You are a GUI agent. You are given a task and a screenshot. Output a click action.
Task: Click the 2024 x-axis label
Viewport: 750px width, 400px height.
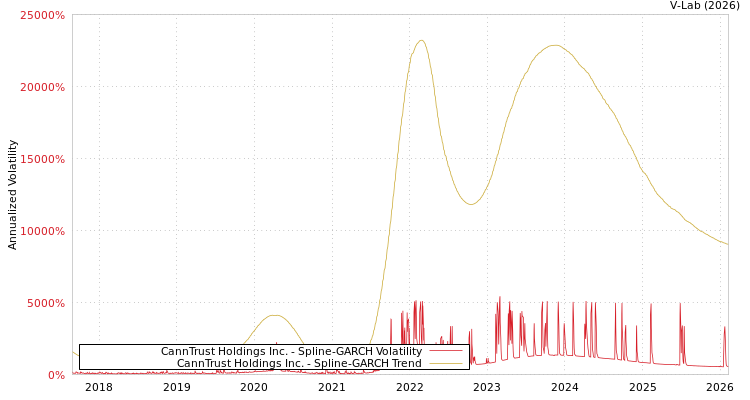[564, 387]
